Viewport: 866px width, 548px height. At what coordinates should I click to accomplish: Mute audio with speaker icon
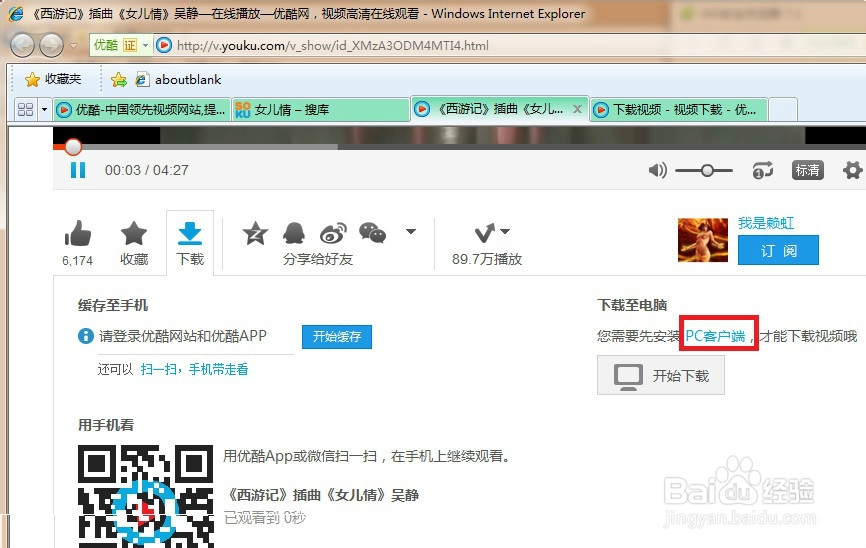657,170
